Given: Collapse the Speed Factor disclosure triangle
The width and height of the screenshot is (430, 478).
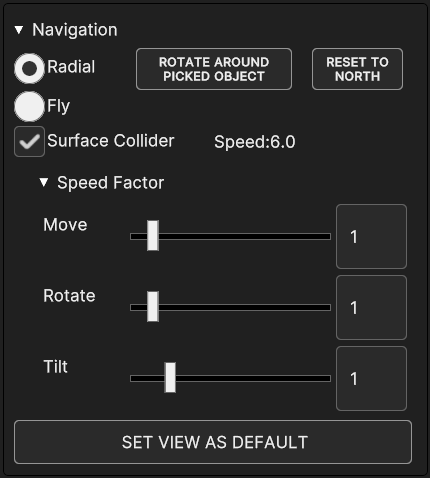Looking at the screenshot, I should point(44,182).
